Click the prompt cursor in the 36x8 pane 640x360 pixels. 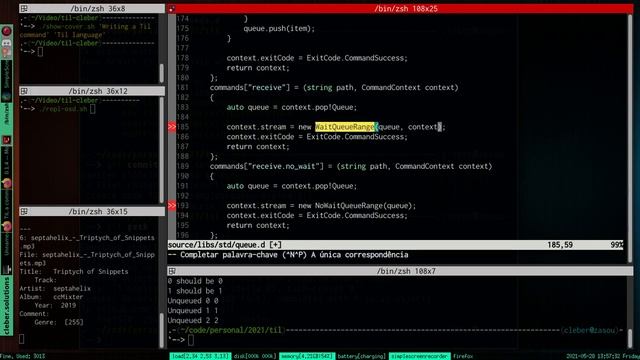(40, 52)
